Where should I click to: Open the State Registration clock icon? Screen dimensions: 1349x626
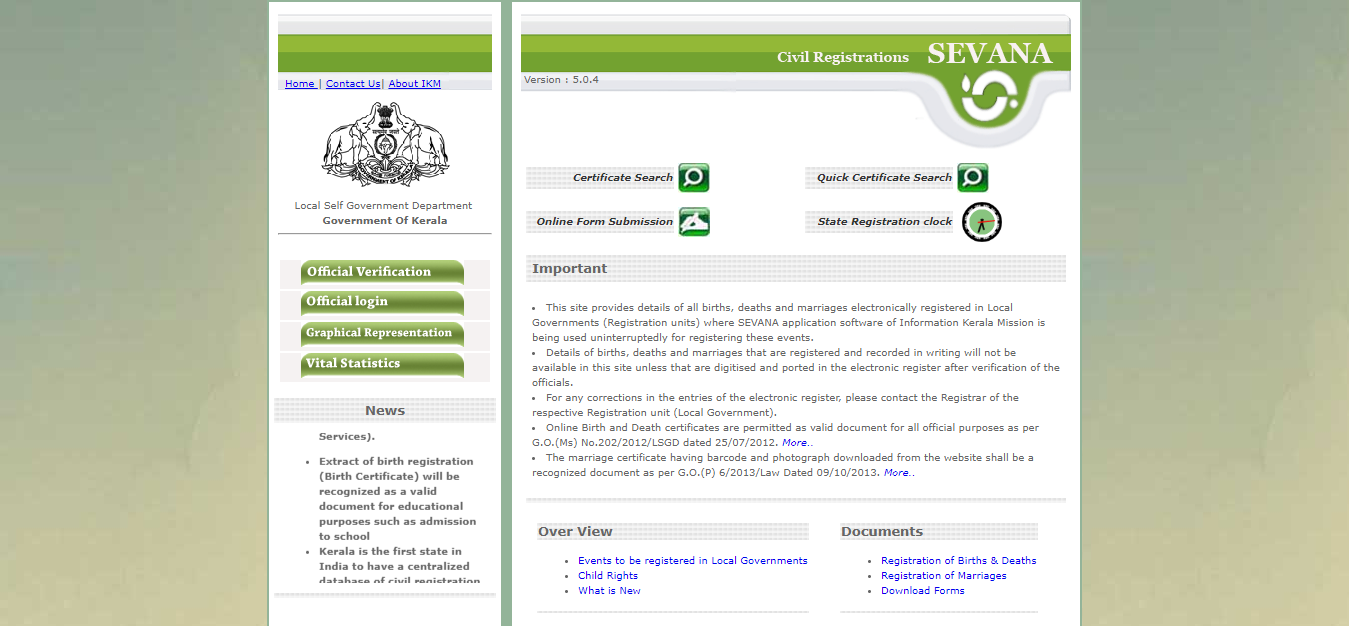[x=982, y=222]
